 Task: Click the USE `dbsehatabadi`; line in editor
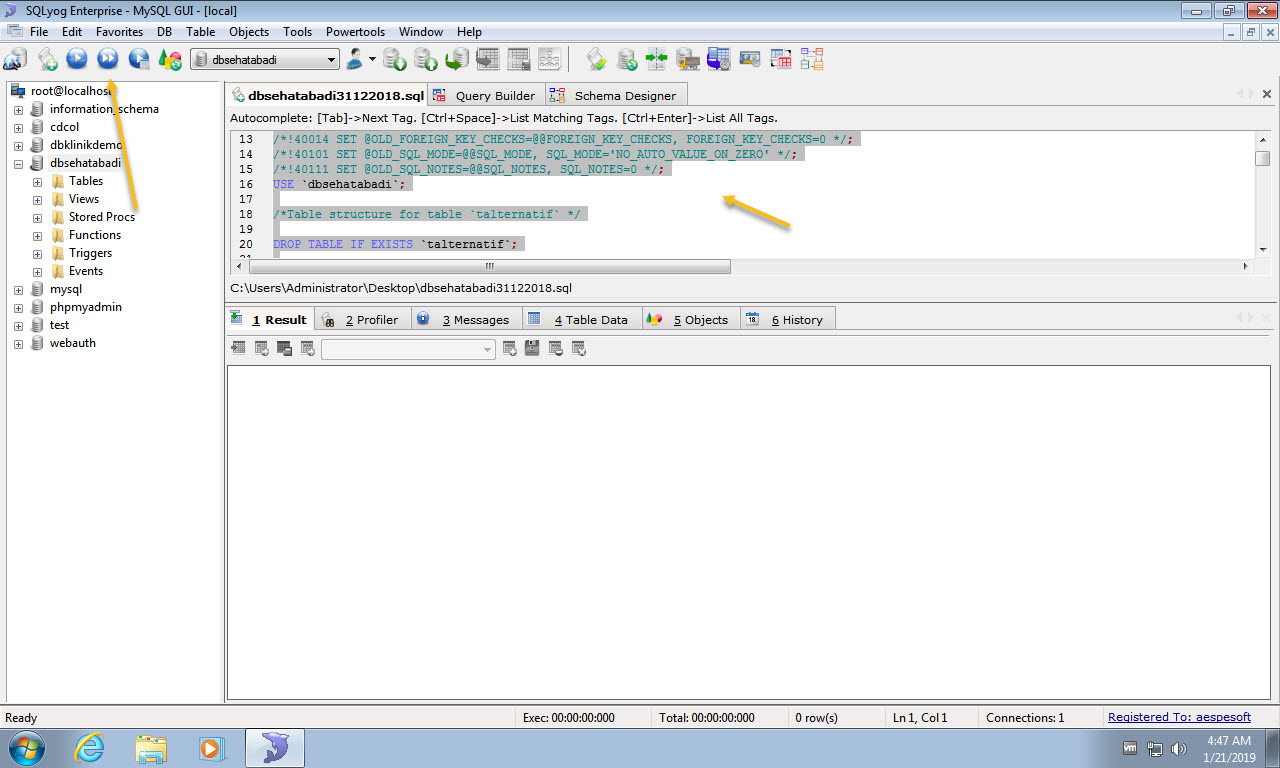[x=342, y=184]
